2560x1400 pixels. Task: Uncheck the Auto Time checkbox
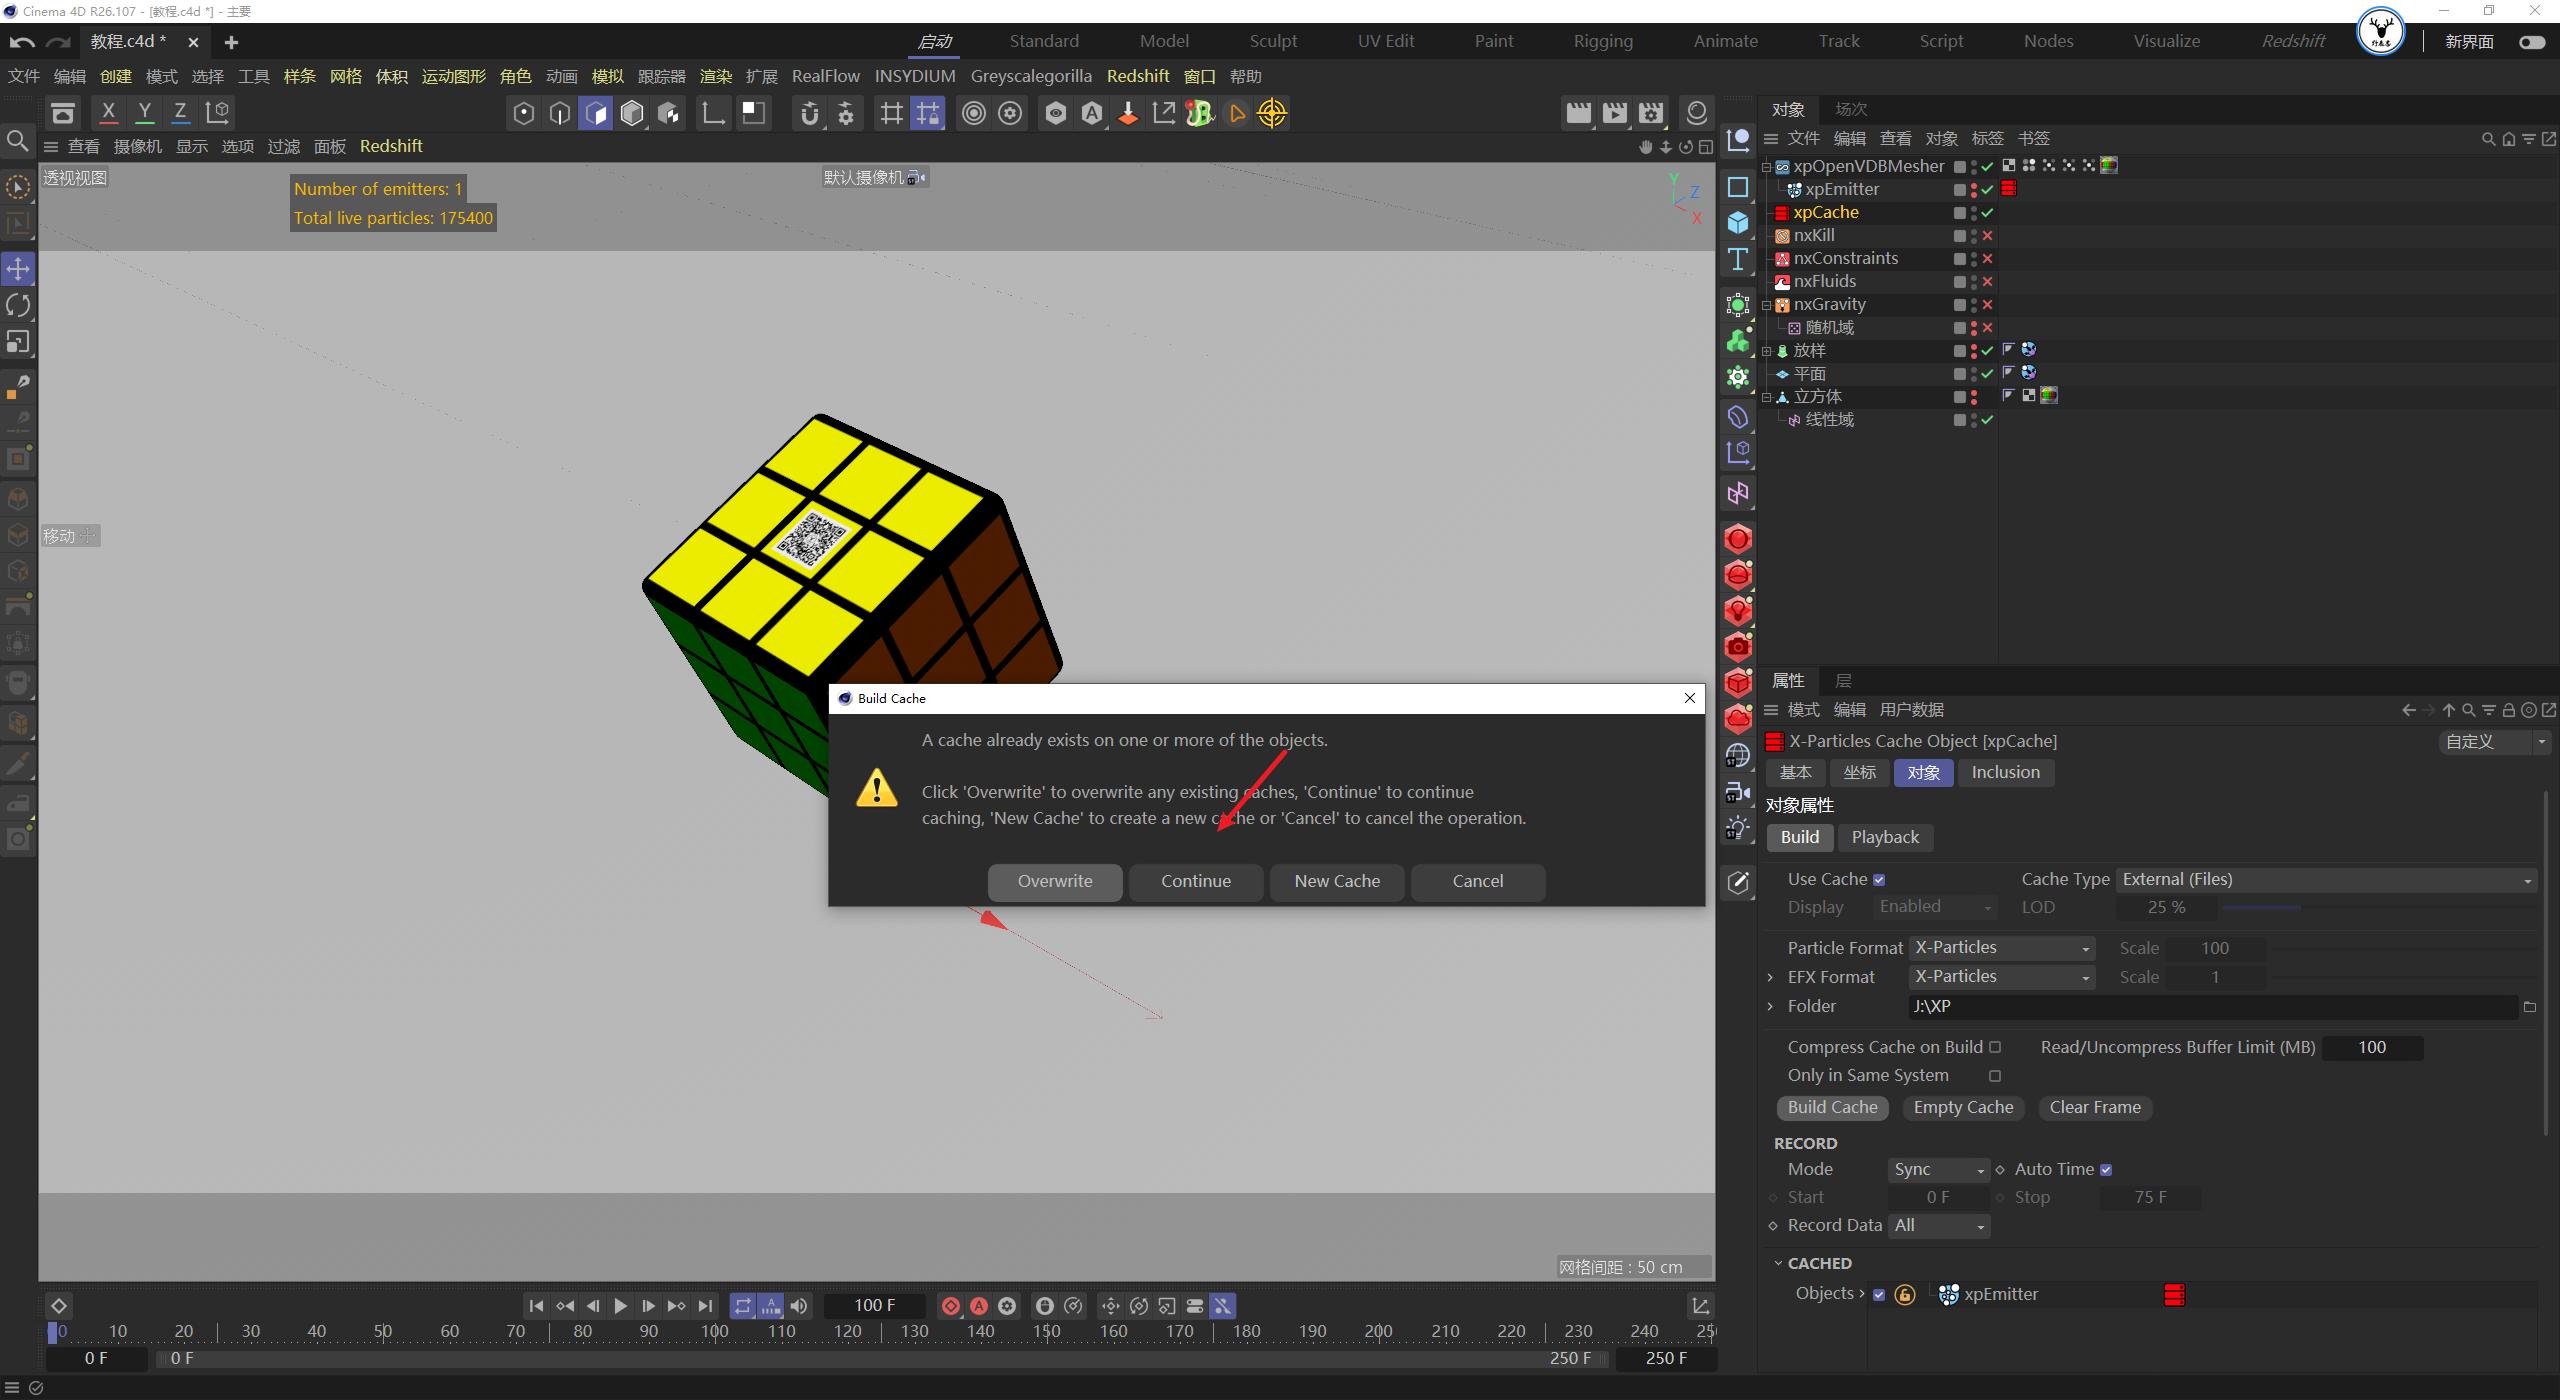click(2105, 1168)
